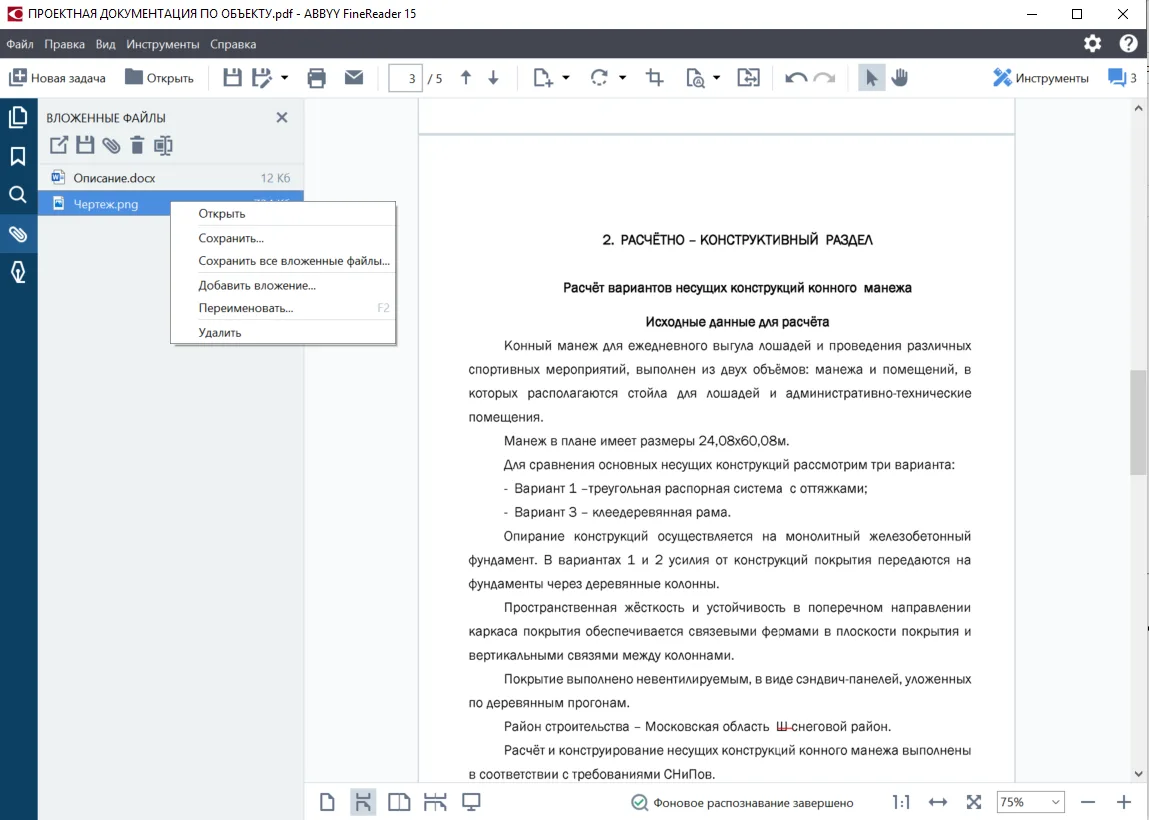Viewport: 1149px width, 820px height.
Task: Open the "Инструменты" menu in the menu bar
Action: tap(163, 44)
